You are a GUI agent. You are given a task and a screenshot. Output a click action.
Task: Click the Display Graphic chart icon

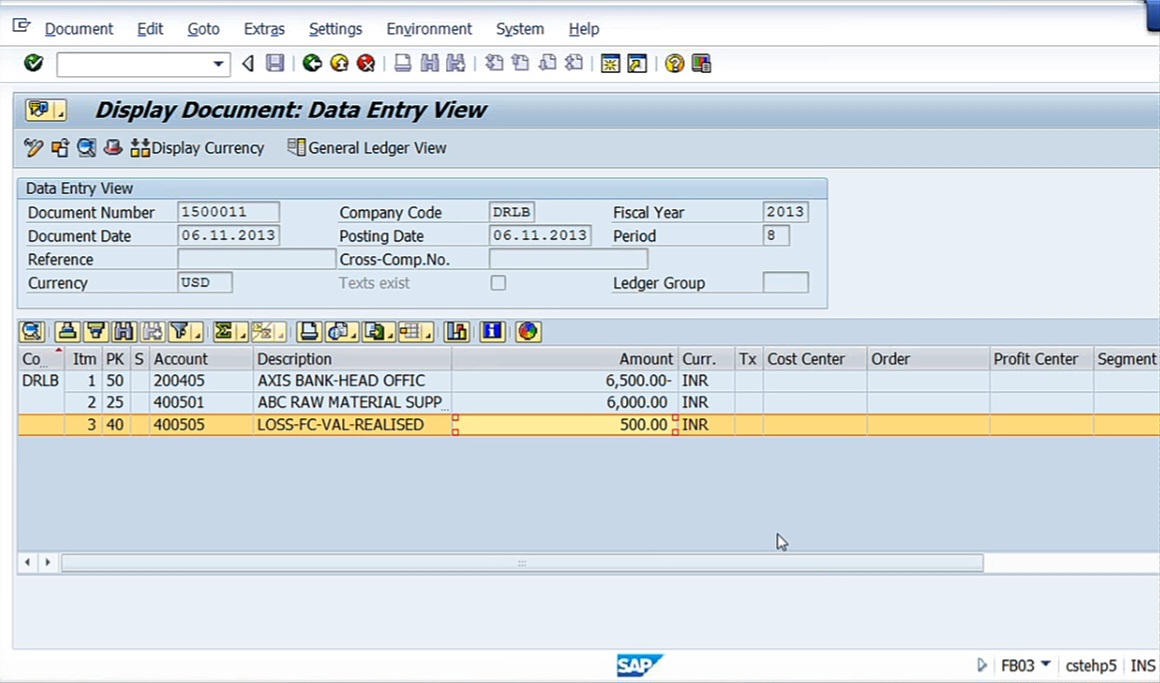tap(457, 332)
